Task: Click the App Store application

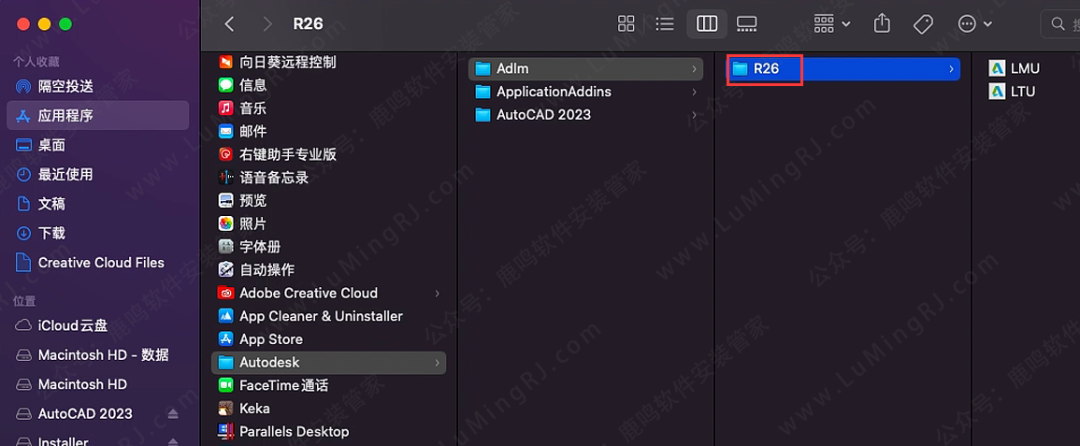Action: (x=270, y=339)
